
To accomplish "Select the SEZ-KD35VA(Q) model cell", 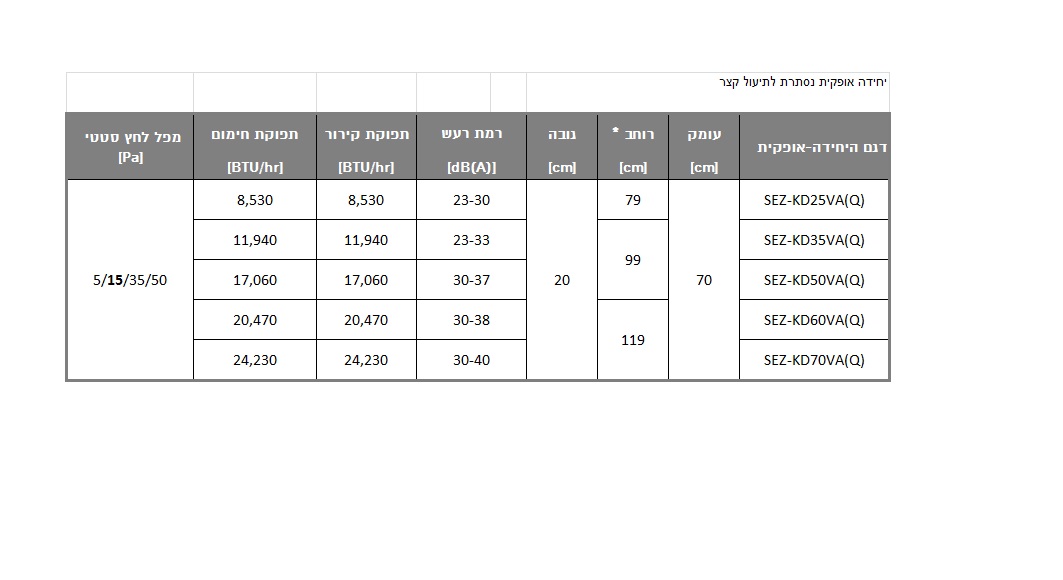I will point(814,240).
